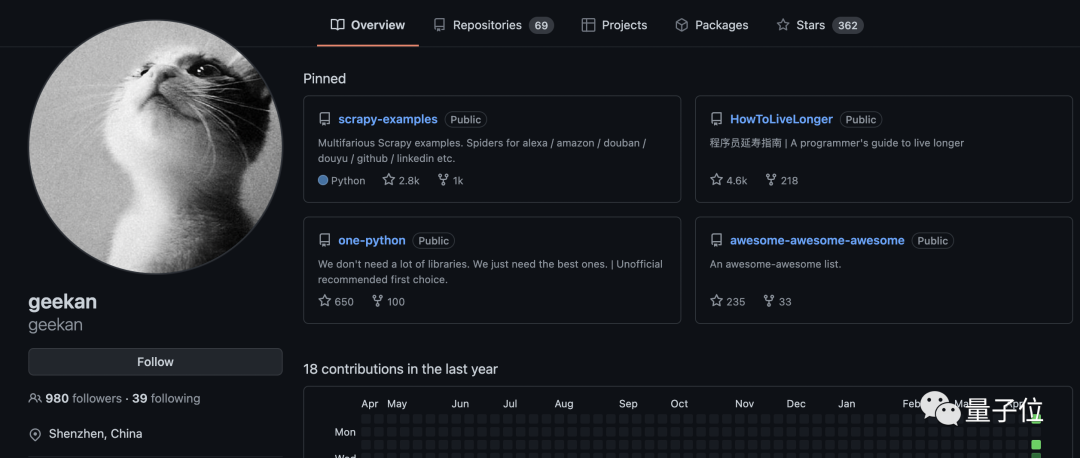
Task: View the 980 followers list
Action: [x=83, y=398]
